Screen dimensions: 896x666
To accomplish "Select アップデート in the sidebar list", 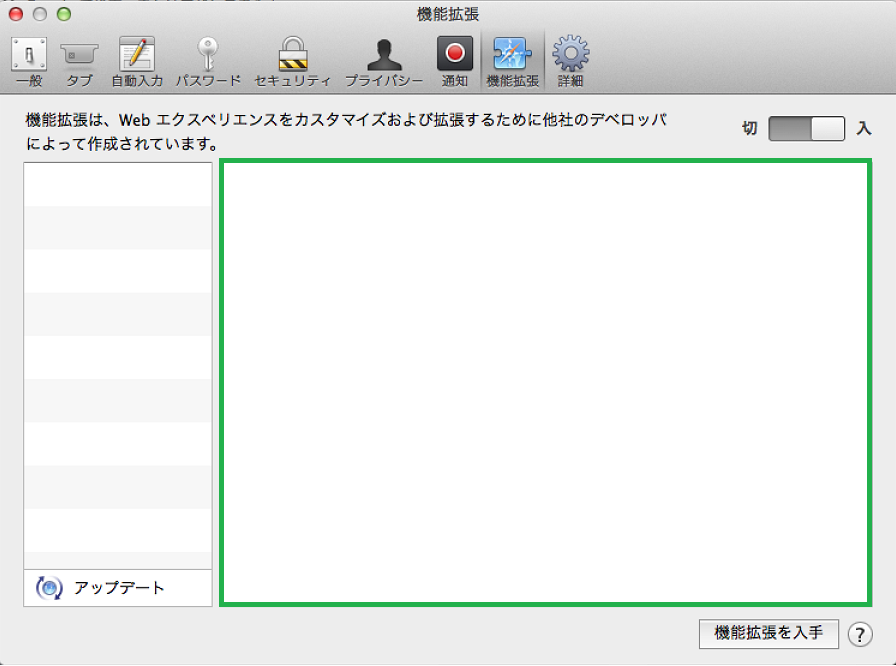I will tap(118, 588).
